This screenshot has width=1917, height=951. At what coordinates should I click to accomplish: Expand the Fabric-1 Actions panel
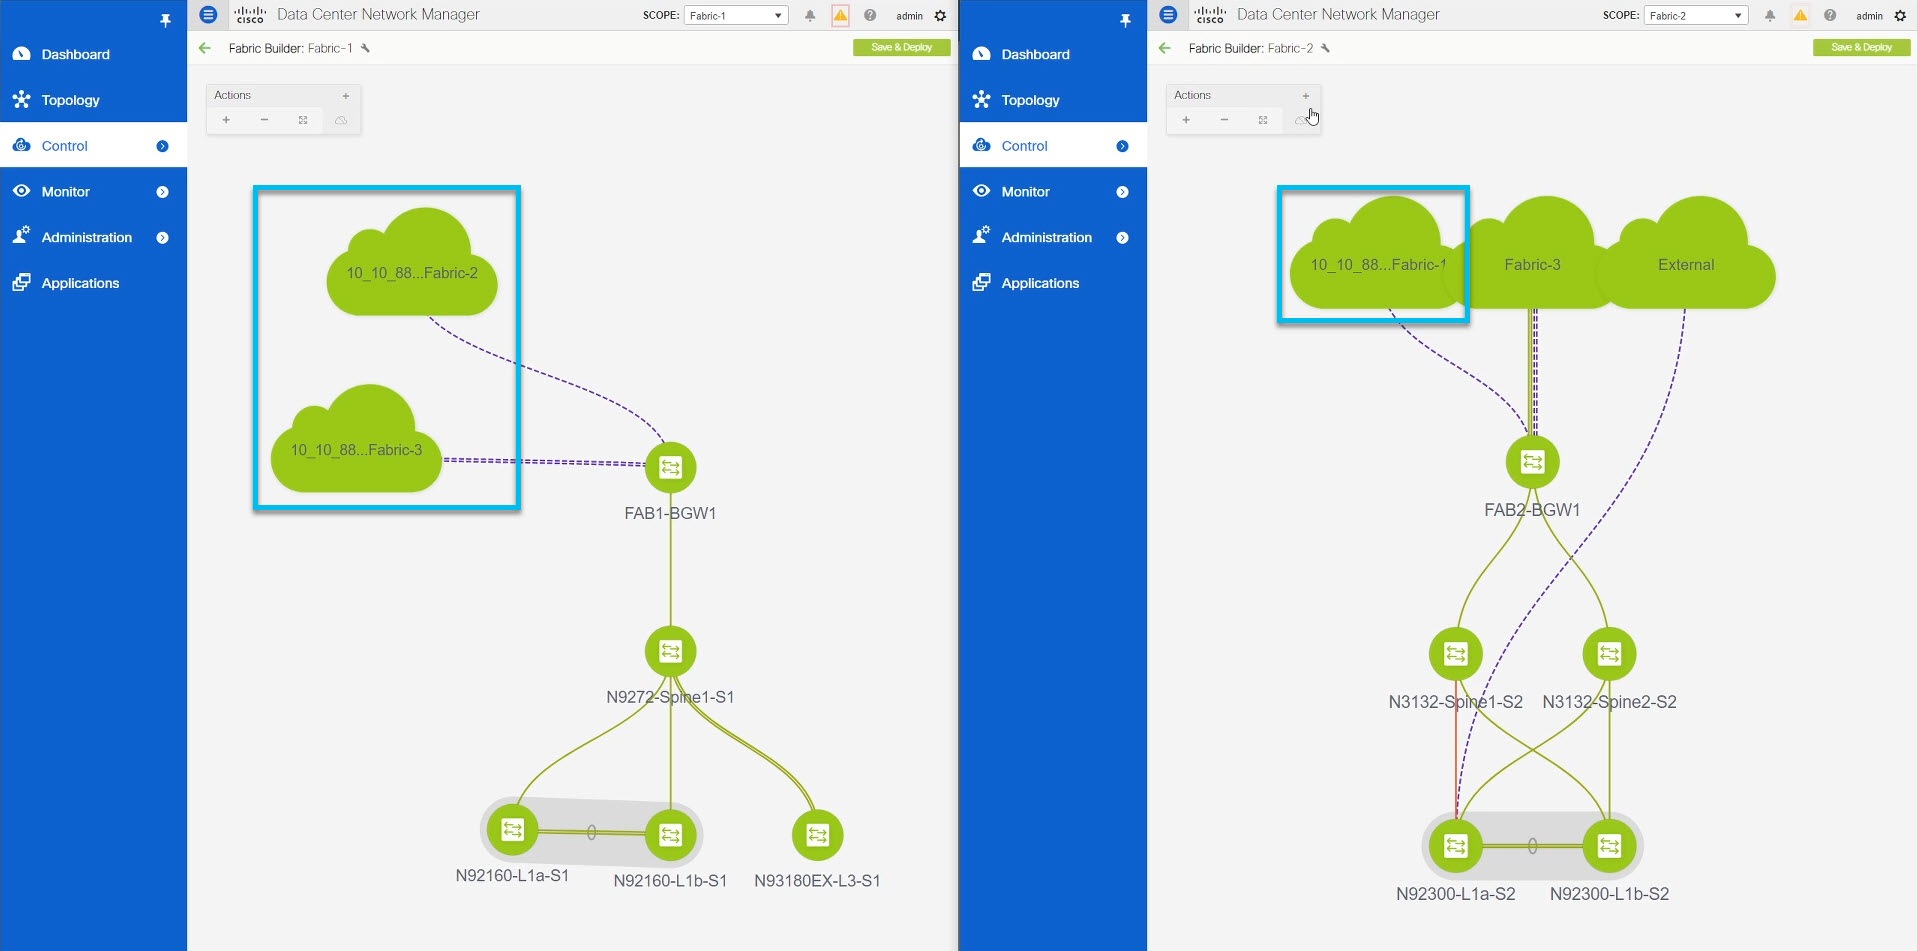[x=346, y=96]
